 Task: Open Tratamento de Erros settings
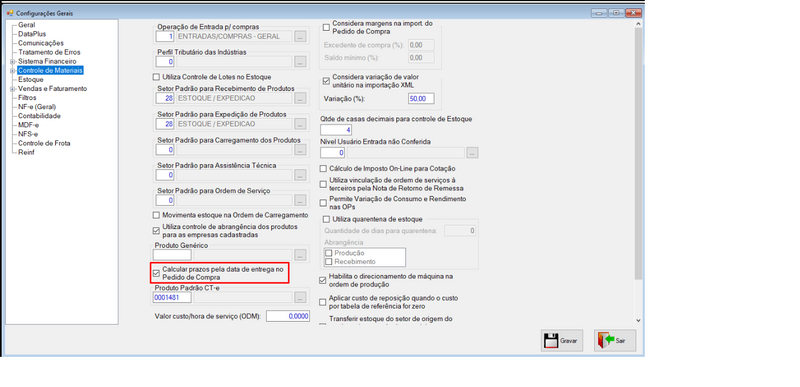click(49, 52)
